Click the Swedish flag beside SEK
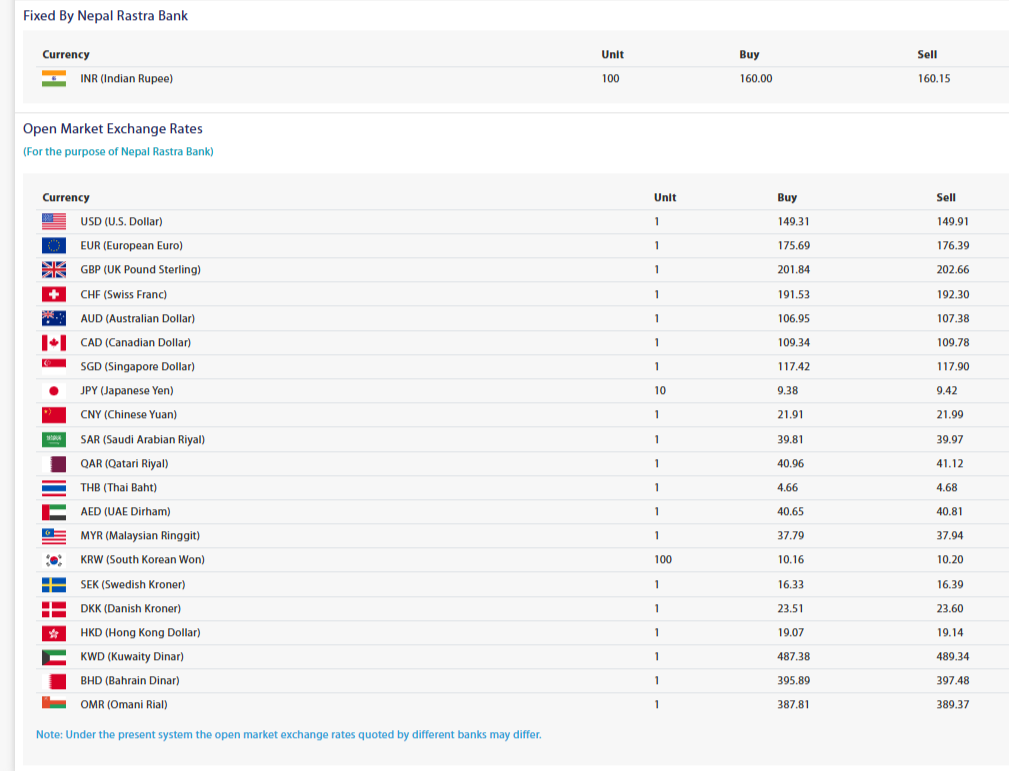This screenshot has height=771, width=1009. pyautogui.click(x=54, y=584)
